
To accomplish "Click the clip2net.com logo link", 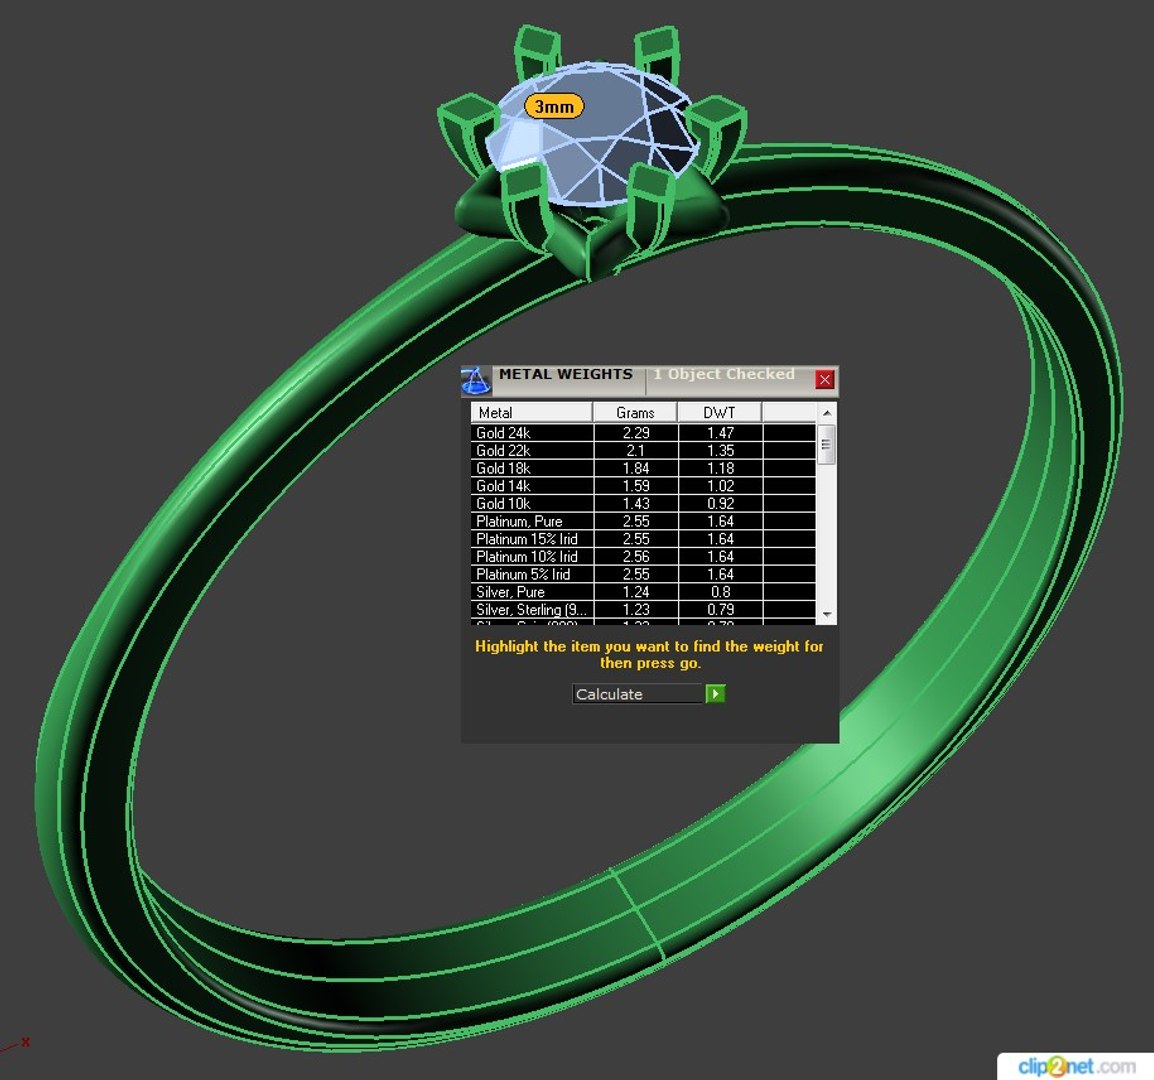I will (x=1076, y=1065).
